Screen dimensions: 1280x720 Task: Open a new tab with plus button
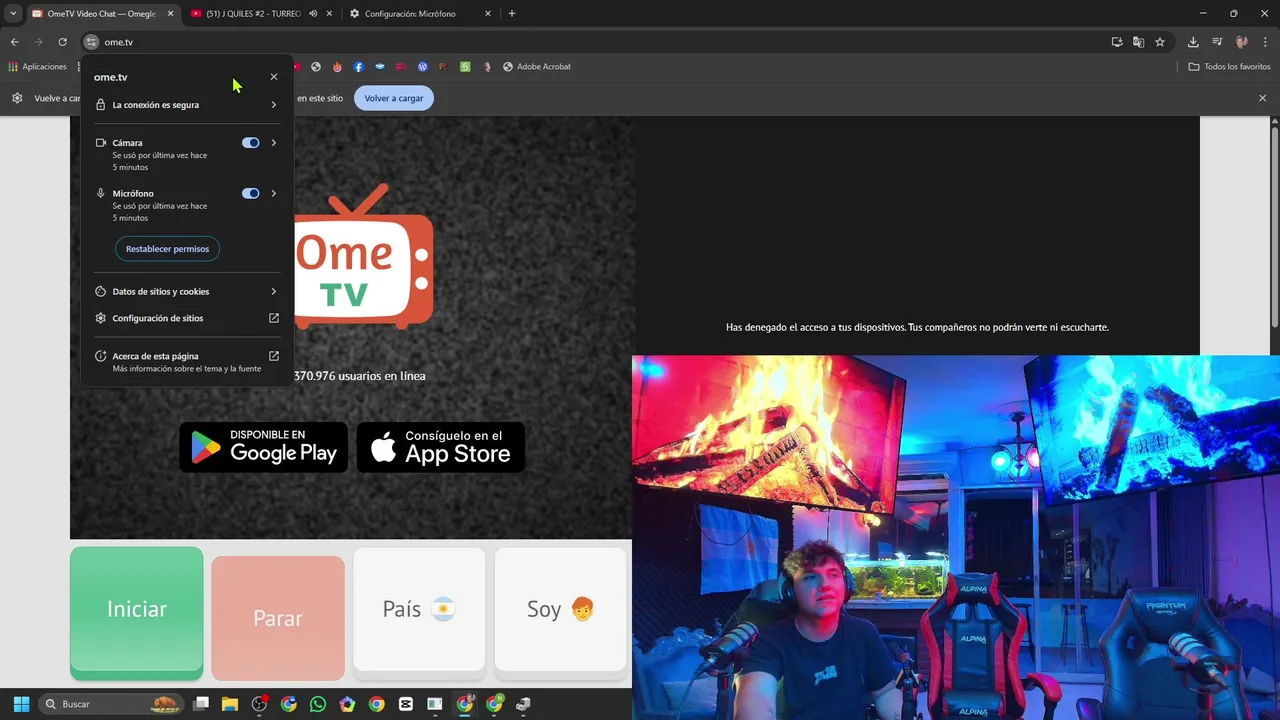512,14
